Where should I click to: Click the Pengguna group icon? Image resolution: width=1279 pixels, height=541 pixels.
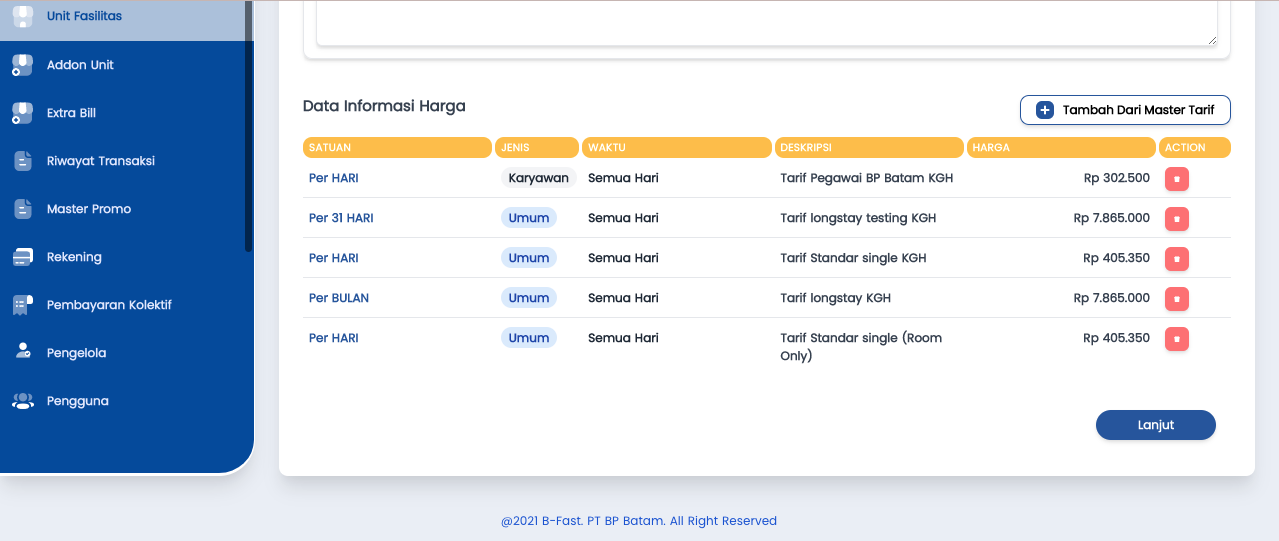point(22,401)
